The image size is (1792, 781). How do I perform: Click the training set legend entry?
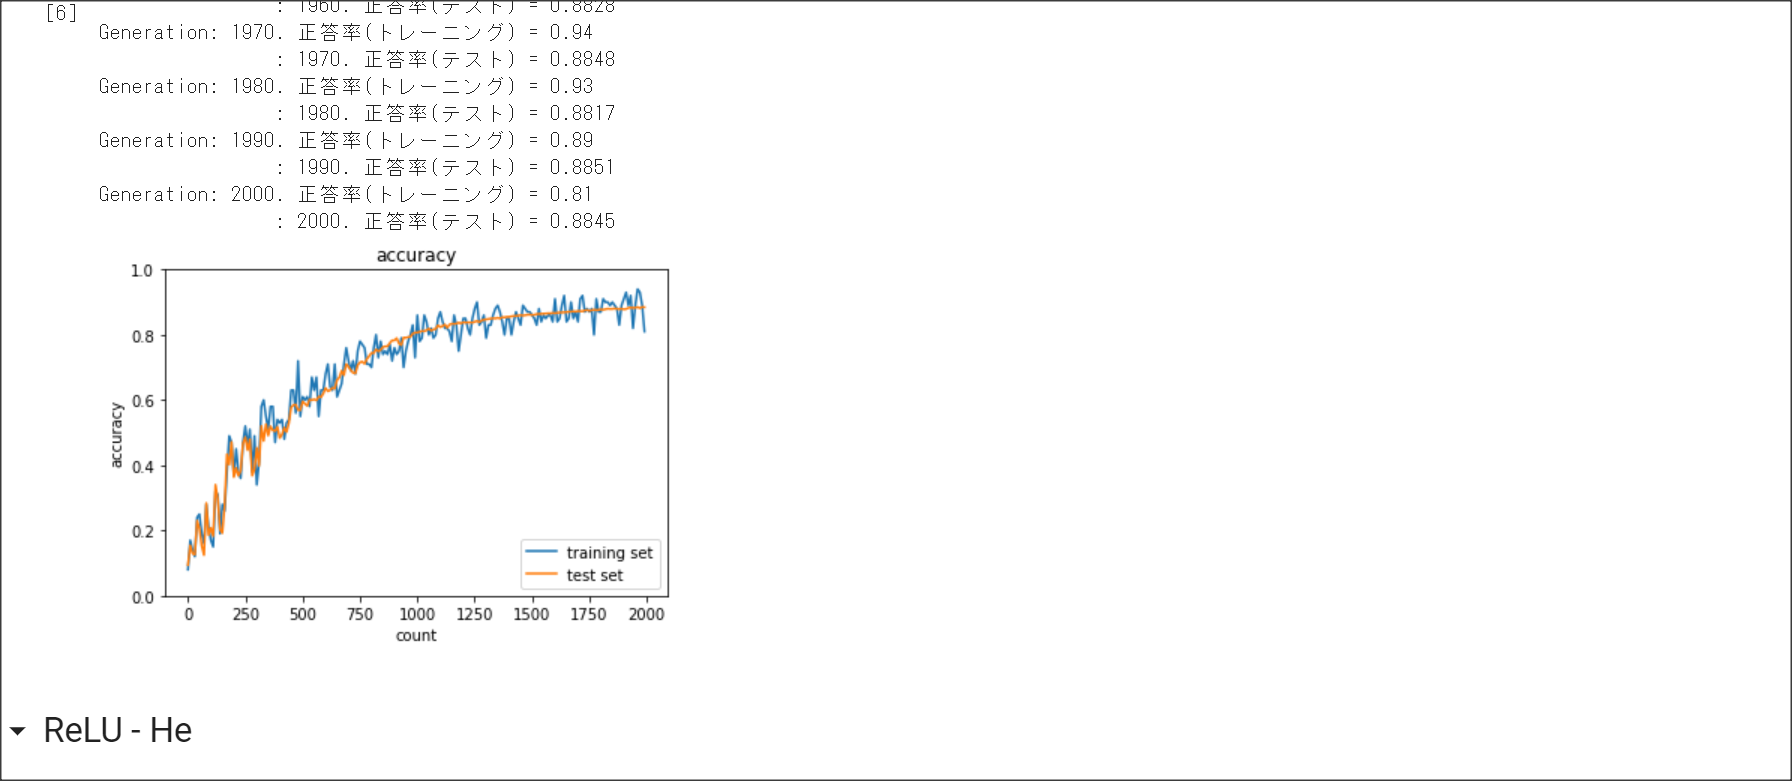(589, 553)
